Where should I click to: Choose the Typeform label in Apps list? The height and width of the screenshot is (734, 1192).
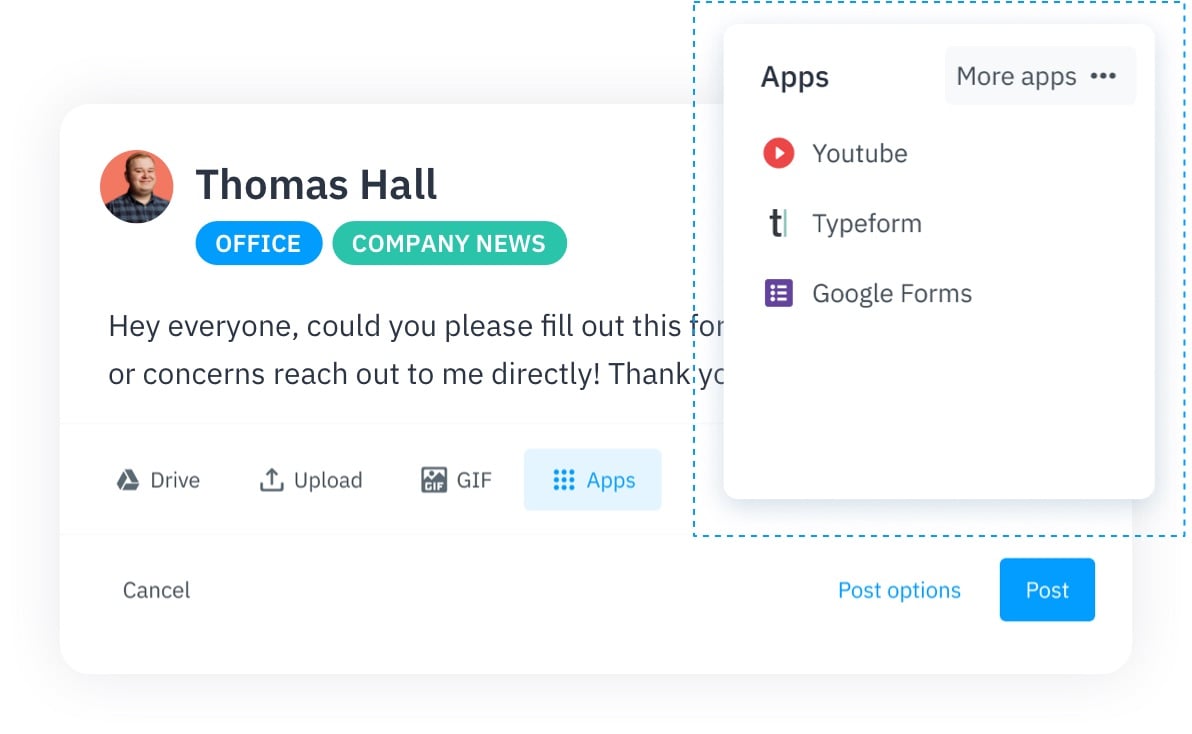[x=866, y=223]
